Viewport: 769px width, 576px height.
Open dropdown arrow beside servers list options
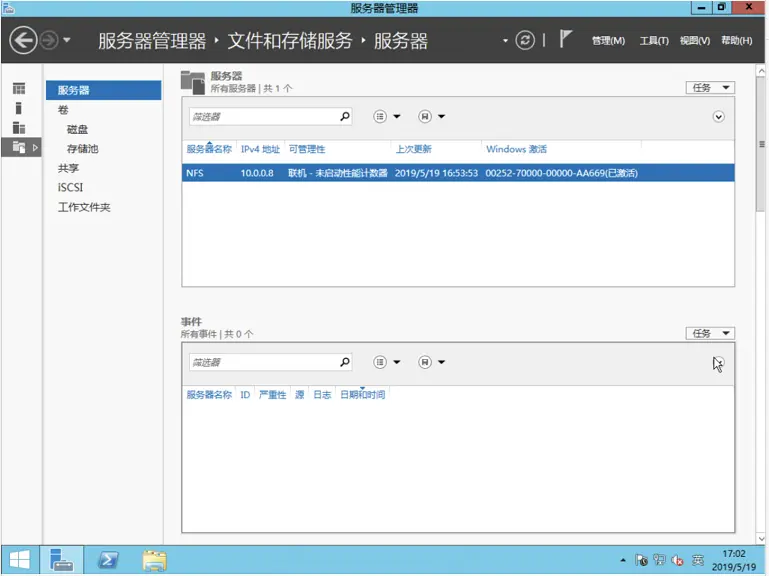(397, 116)
